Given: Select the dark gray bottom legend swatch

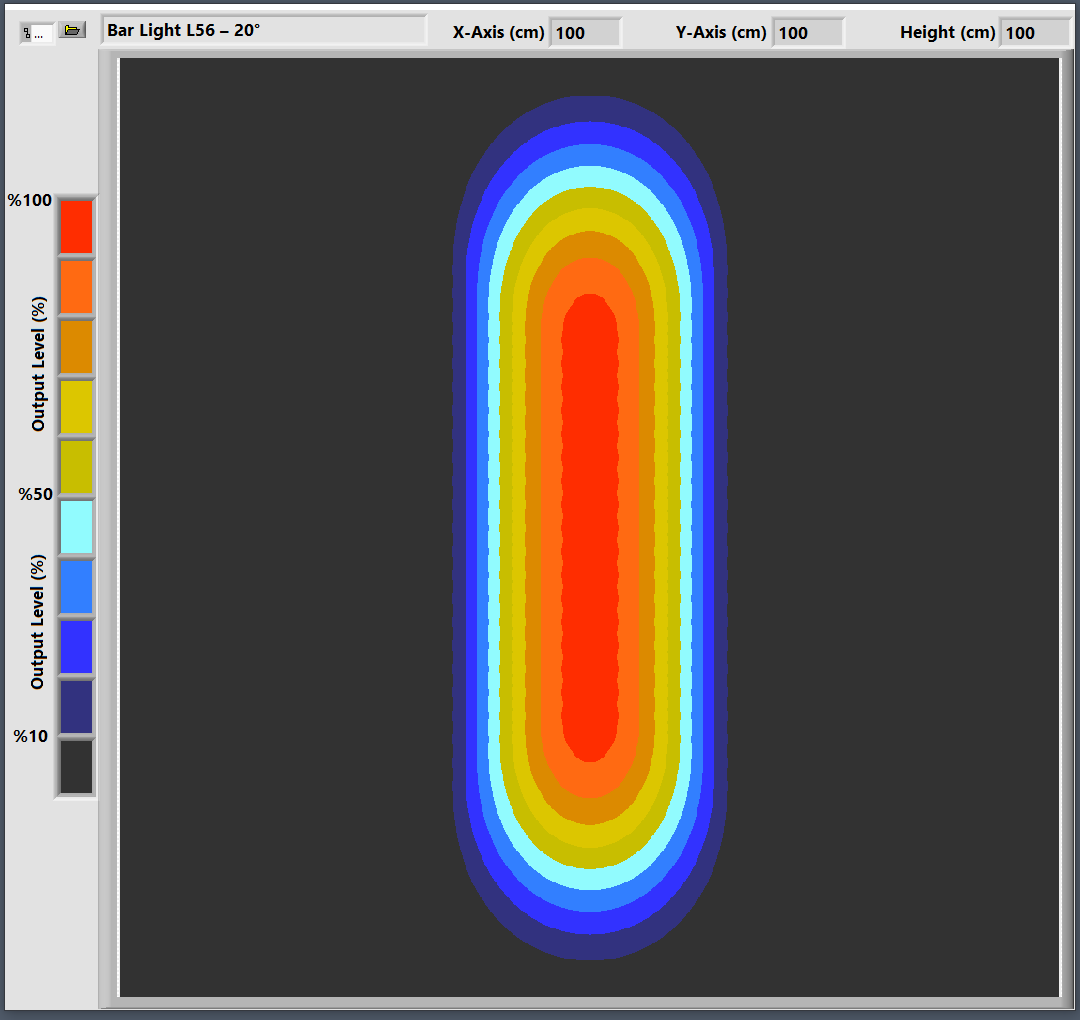Looking at the screenshot, I should point(76,767).
